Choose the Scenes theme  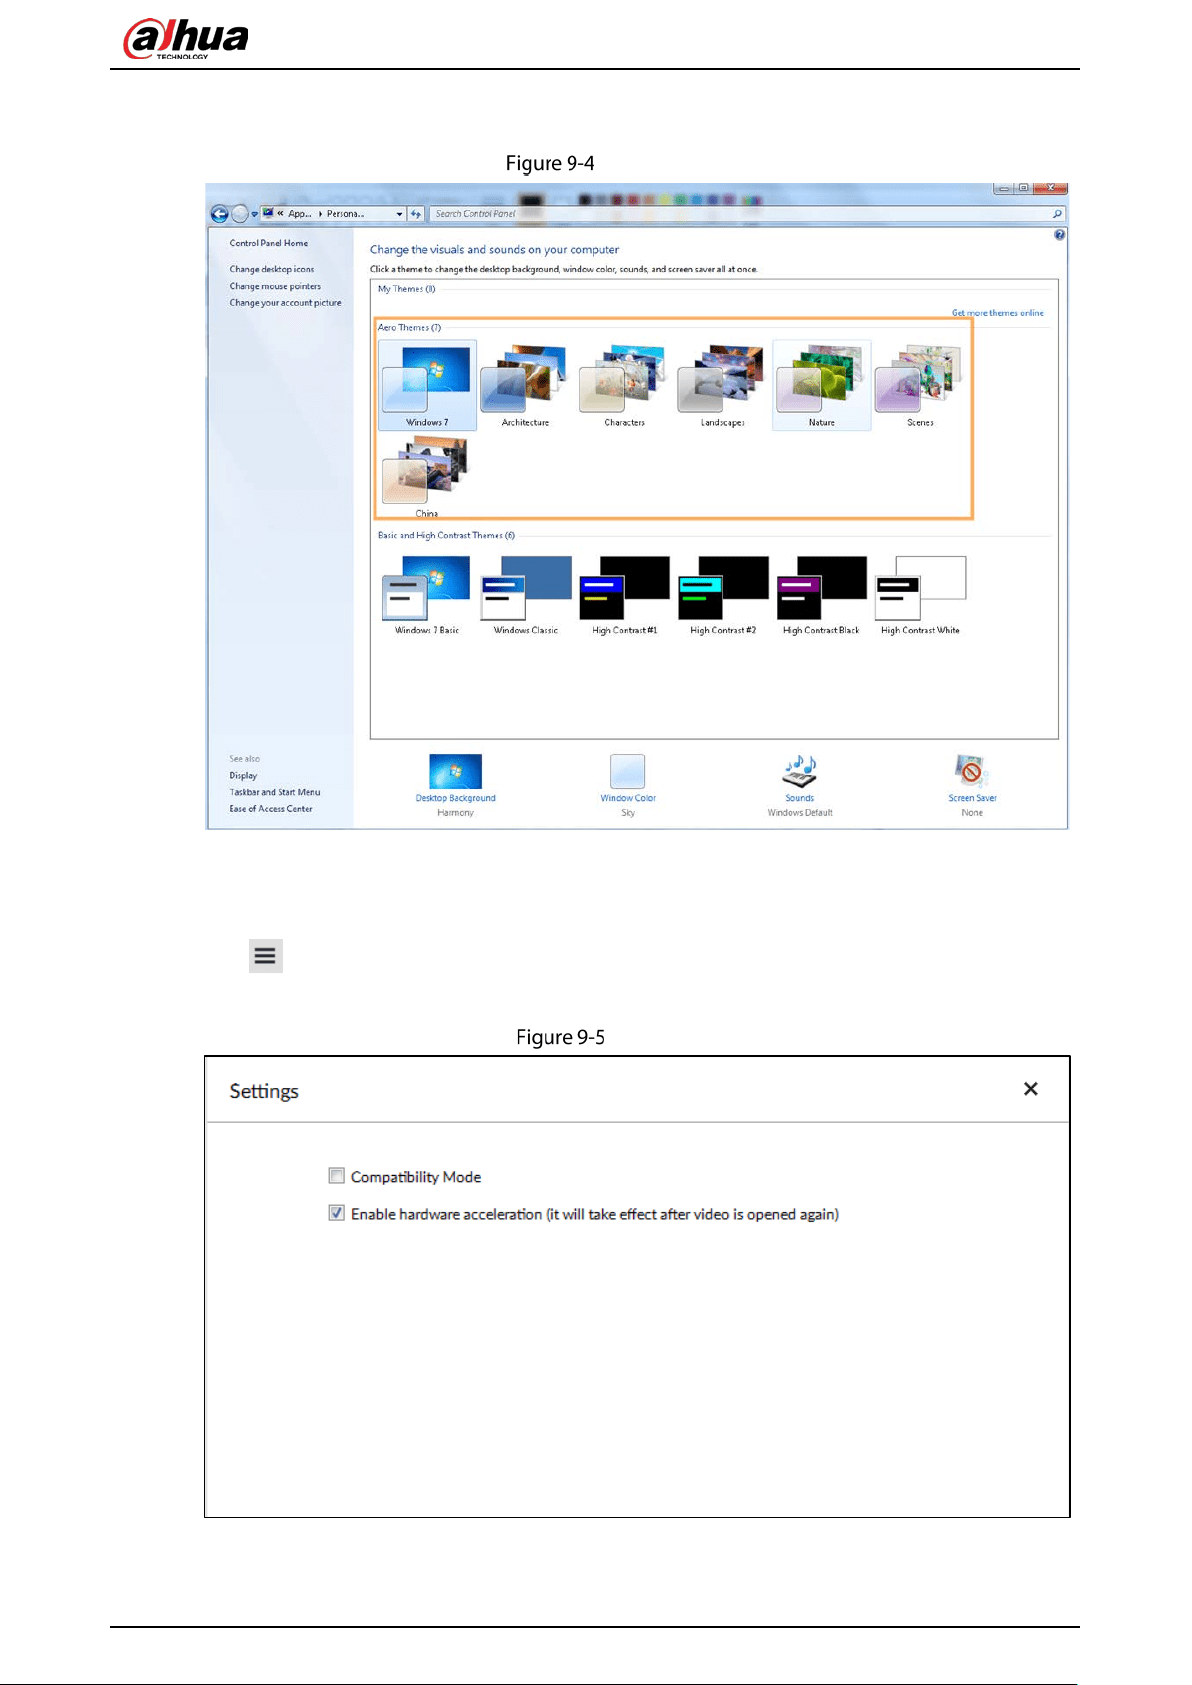[920, 385]
